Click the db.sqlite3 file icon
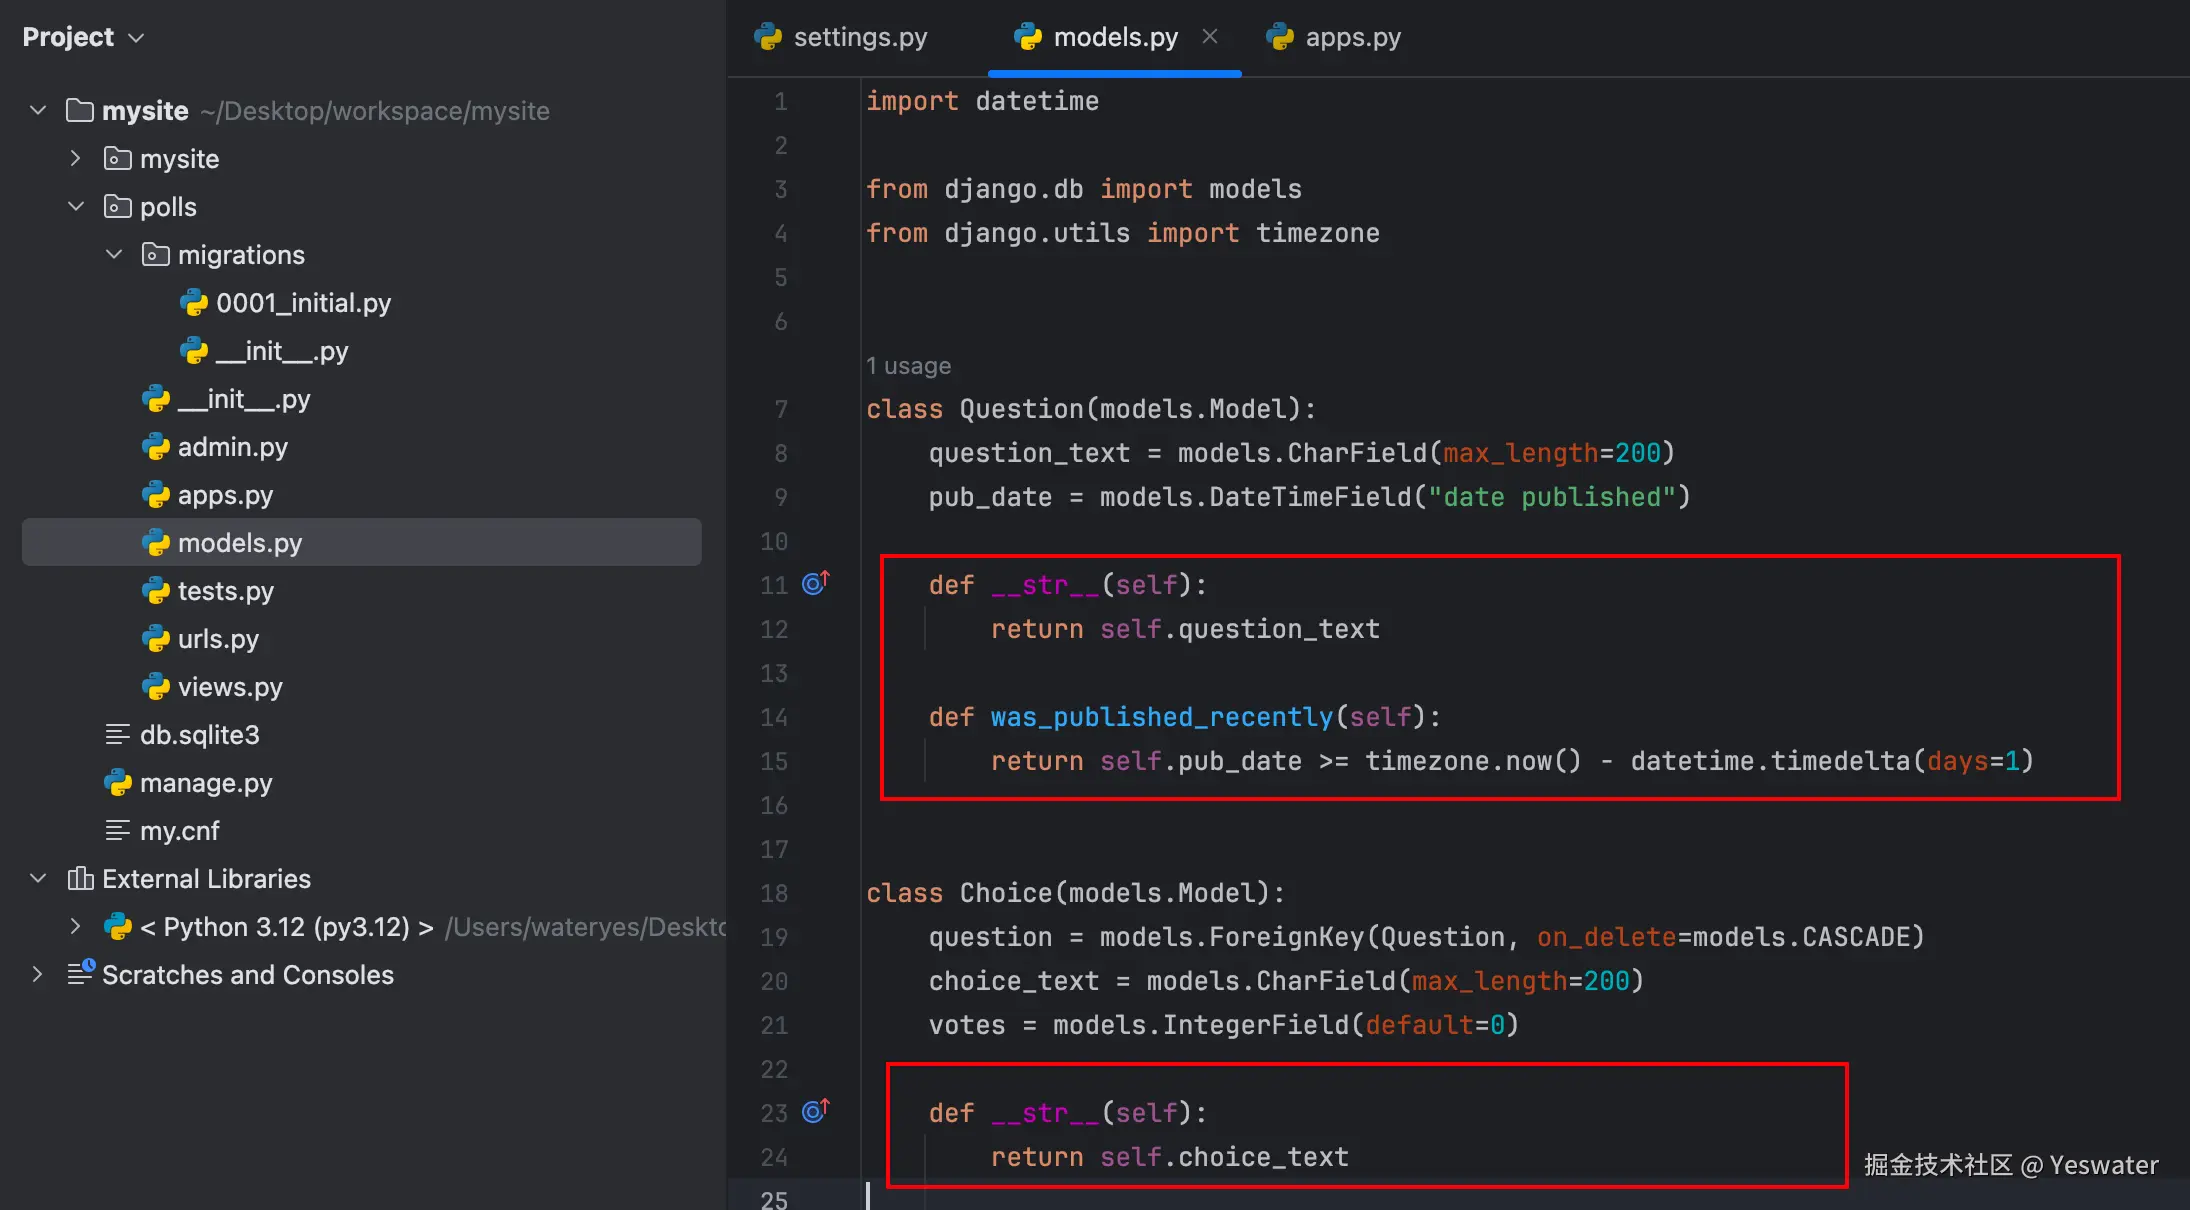The image size is (2190, 1210). [x=118, y=735]
